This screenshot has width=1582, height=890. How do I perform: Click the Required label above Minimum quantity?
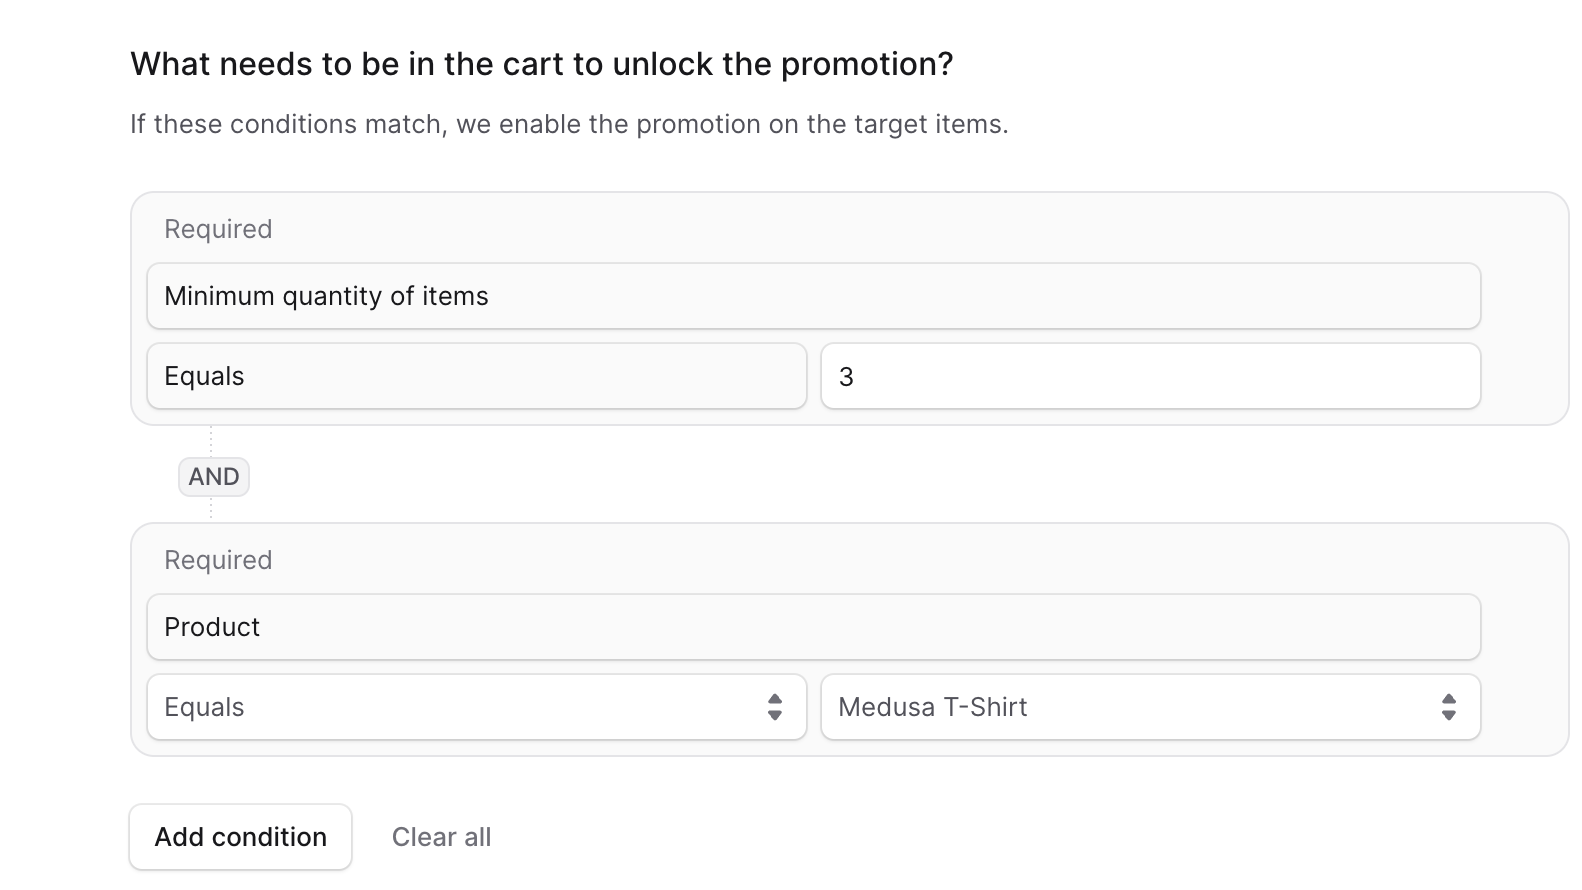point(218,229)
